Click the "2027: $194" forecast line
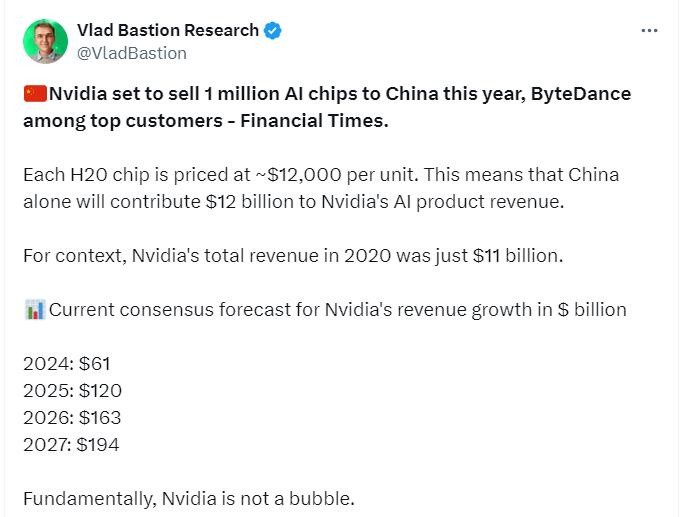The width and height of the screenshot is (682, 517). (72, 444)
